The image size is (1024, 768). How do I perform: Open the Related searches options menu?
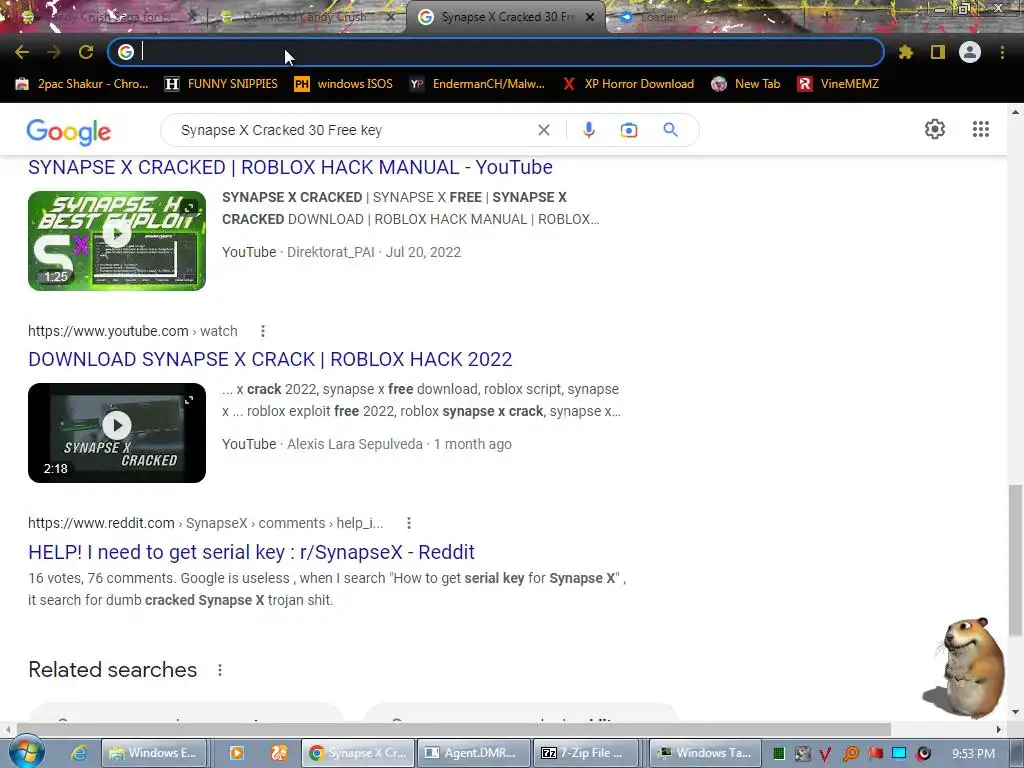[220, 670]
